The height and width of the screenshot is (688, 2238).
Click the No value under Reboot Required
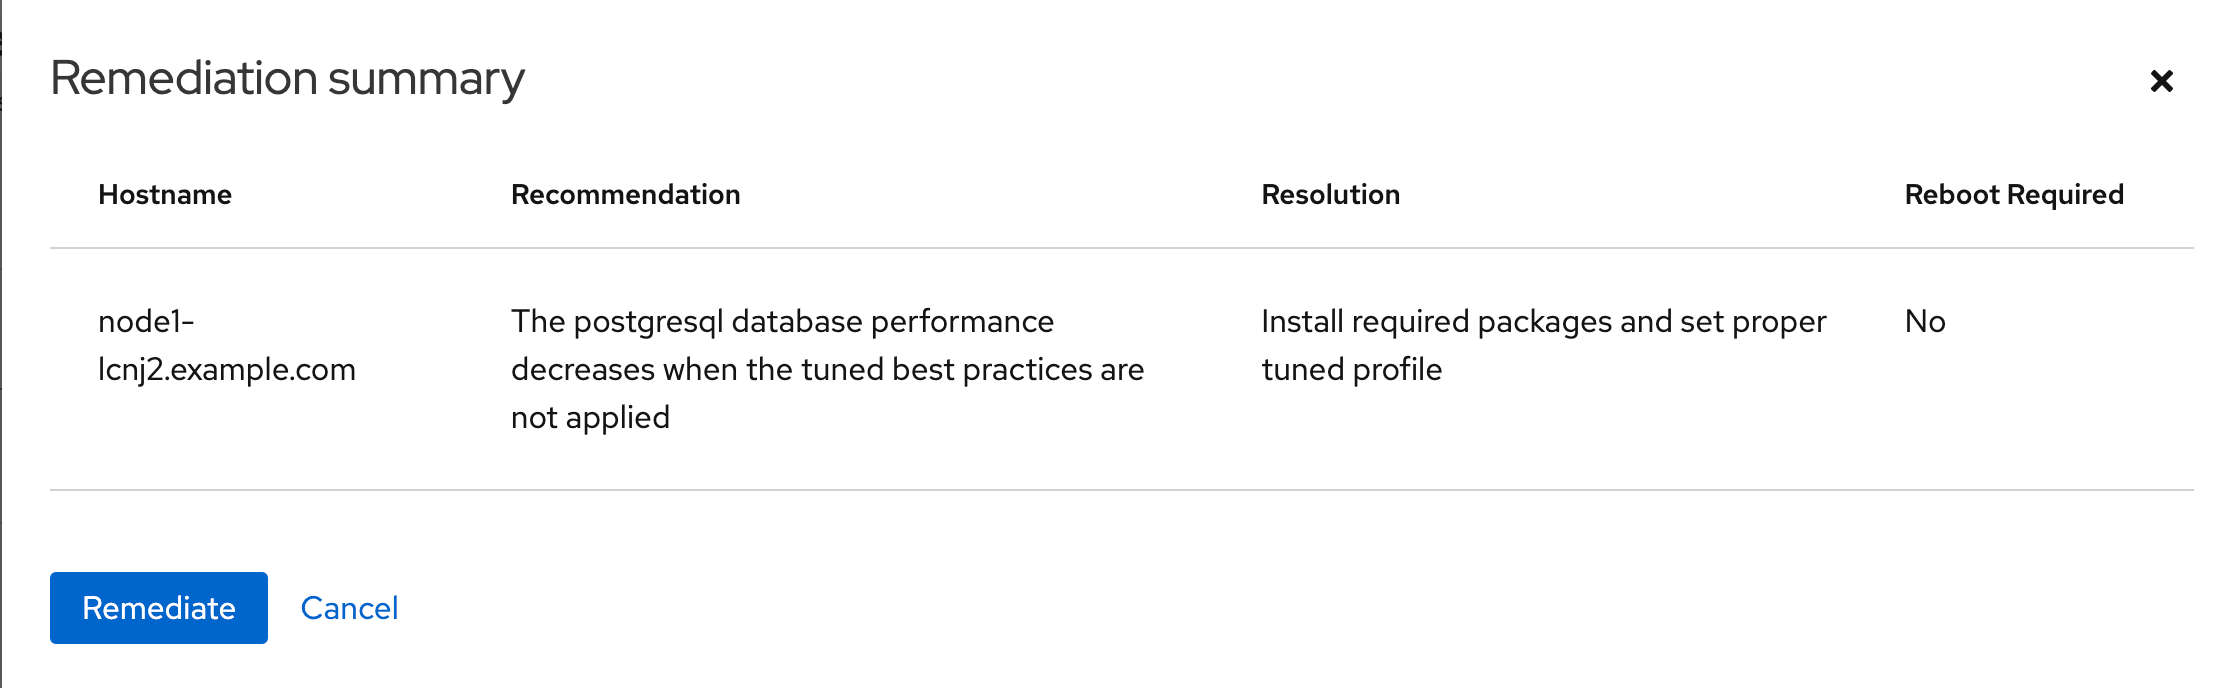pos(1925,321)
